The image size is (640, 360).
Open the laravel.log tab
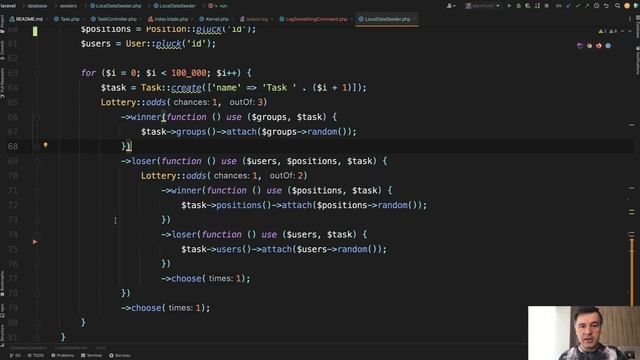[254, 19]
